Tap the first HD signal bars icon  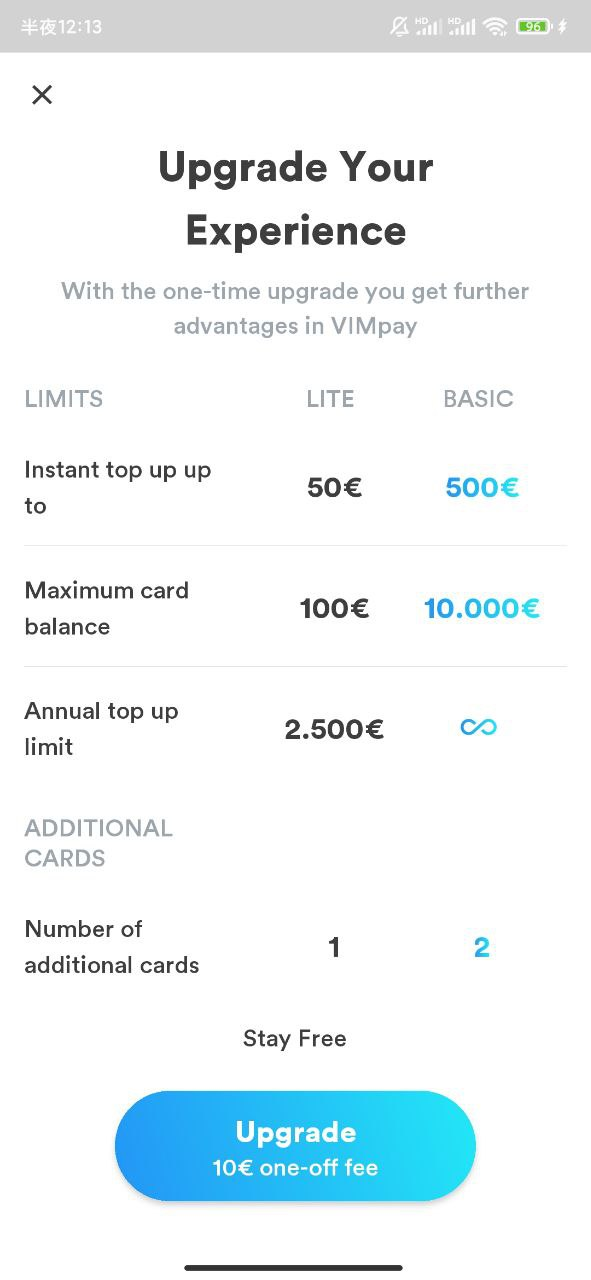(x=428, y=27)
